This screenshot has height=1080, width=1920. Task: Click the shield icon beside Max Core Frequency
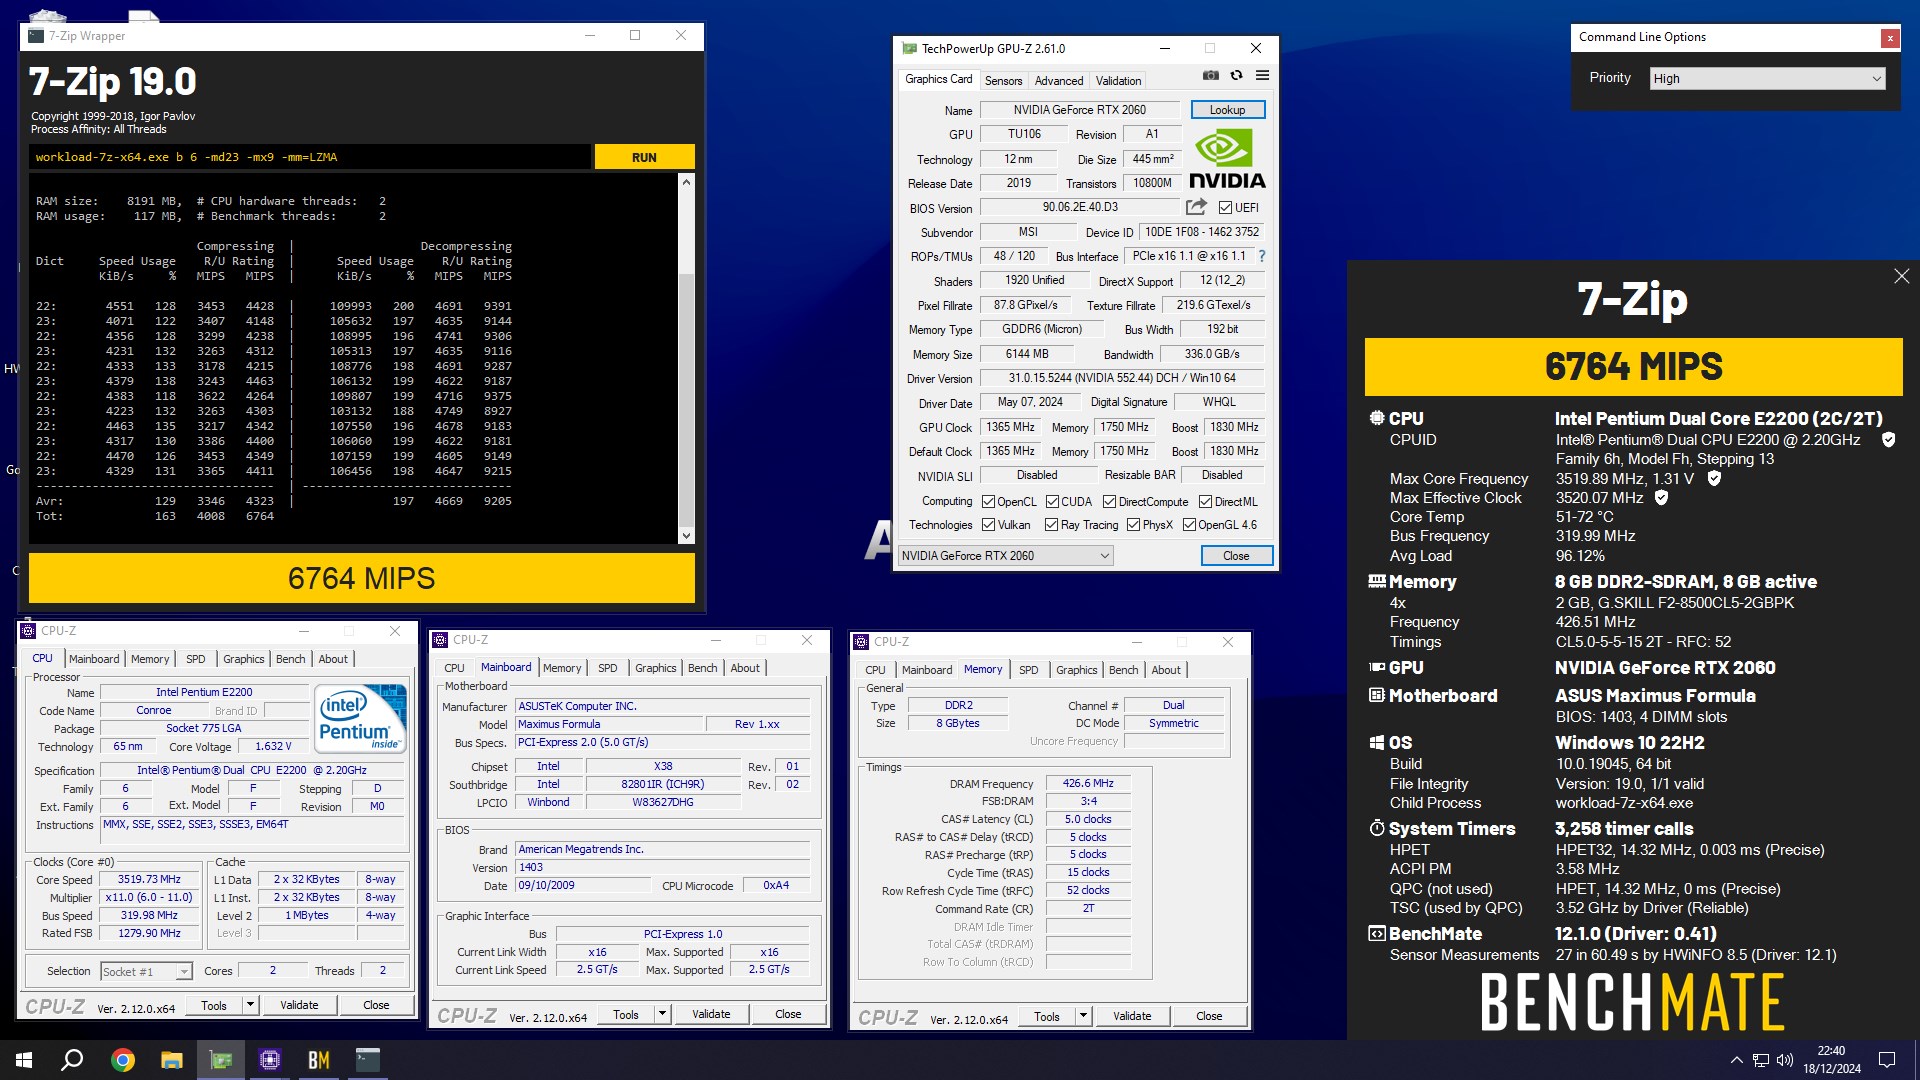1714,479
